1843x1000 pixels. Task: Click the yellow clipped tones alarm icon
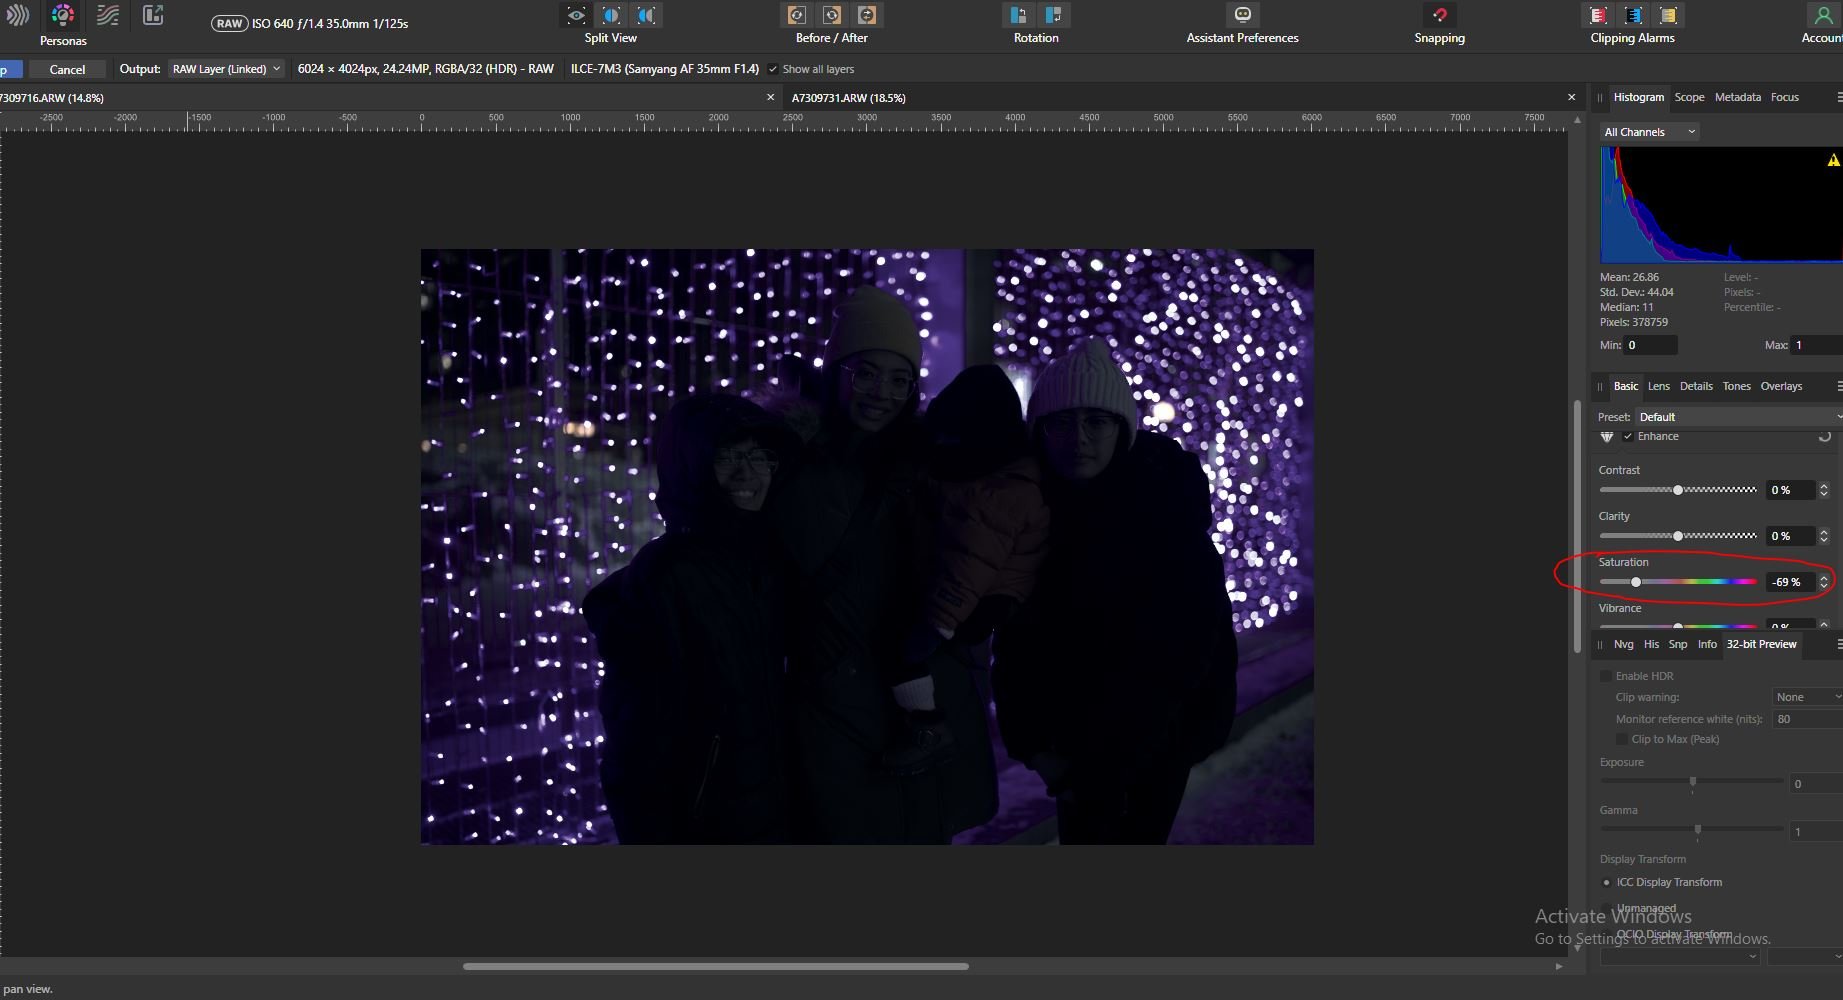click(x=1668, y=15)
